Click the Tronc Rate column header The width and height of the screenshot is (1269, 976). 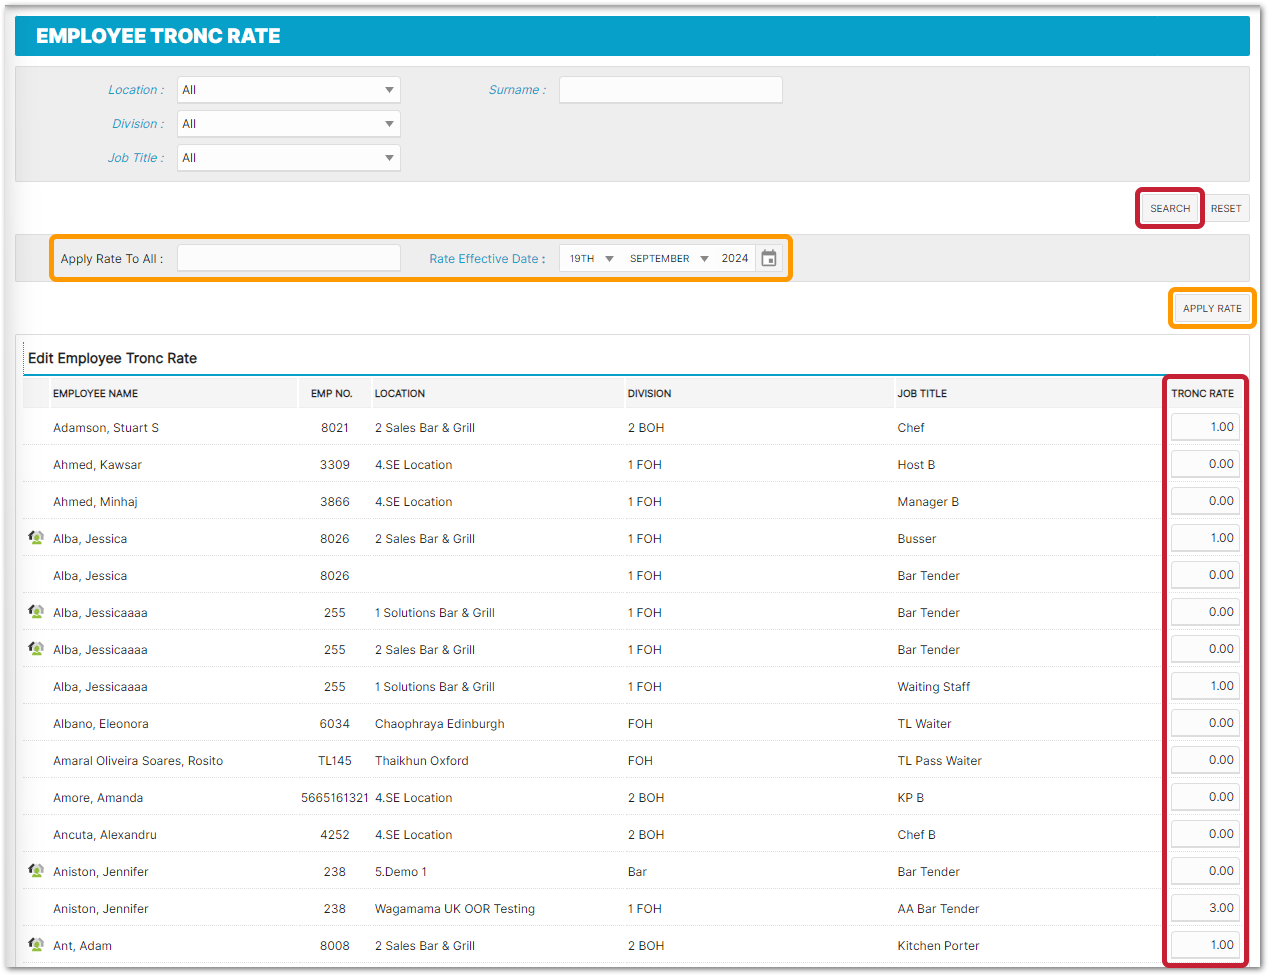point(1202,394)
